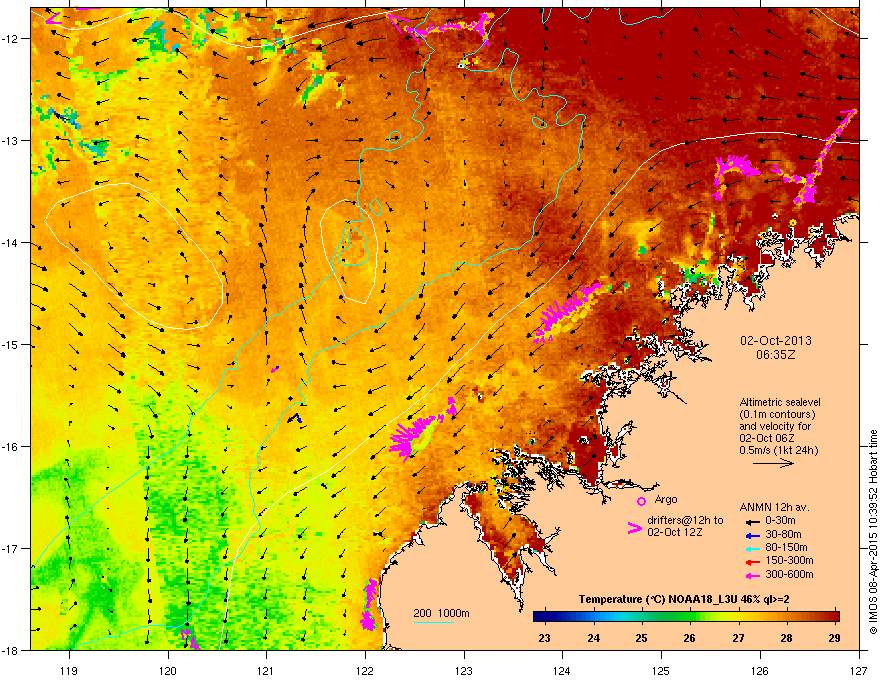Click the magenta Argo circle legend symbol
The image size is (880, 680).
point(641,501)
